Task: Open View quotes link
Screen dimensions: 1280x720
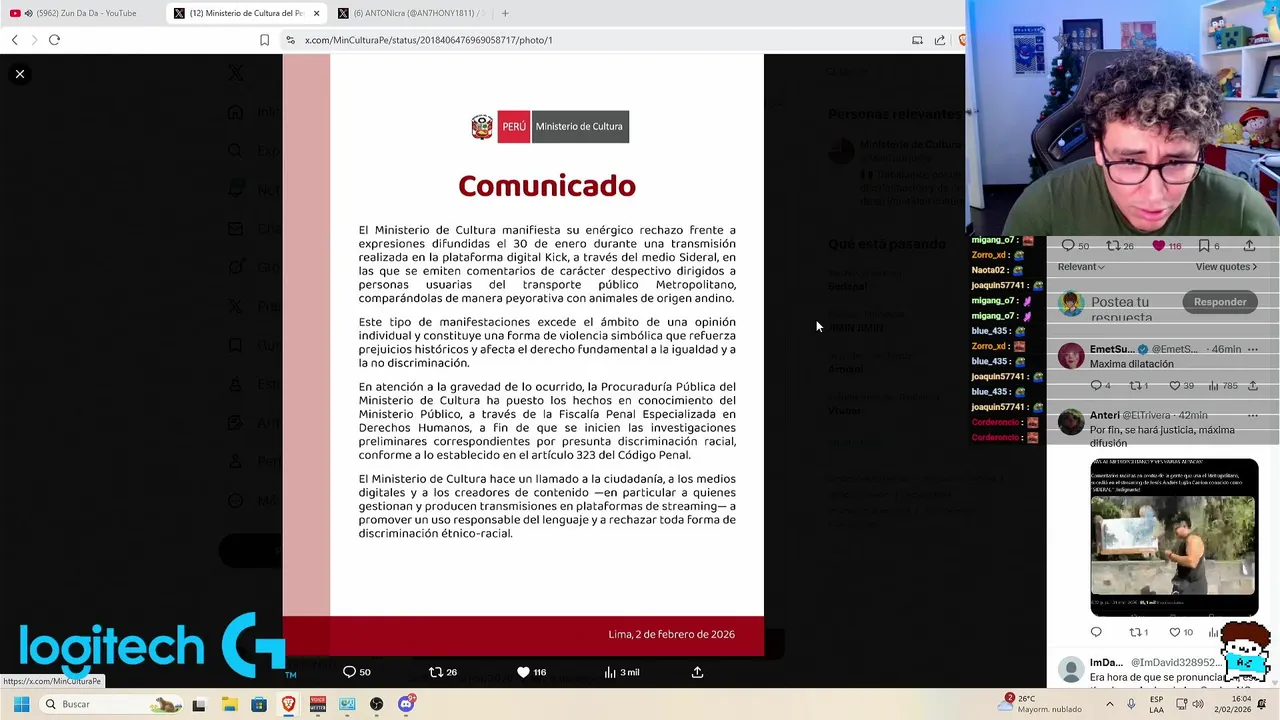Action: click(x=1226, y=267)
